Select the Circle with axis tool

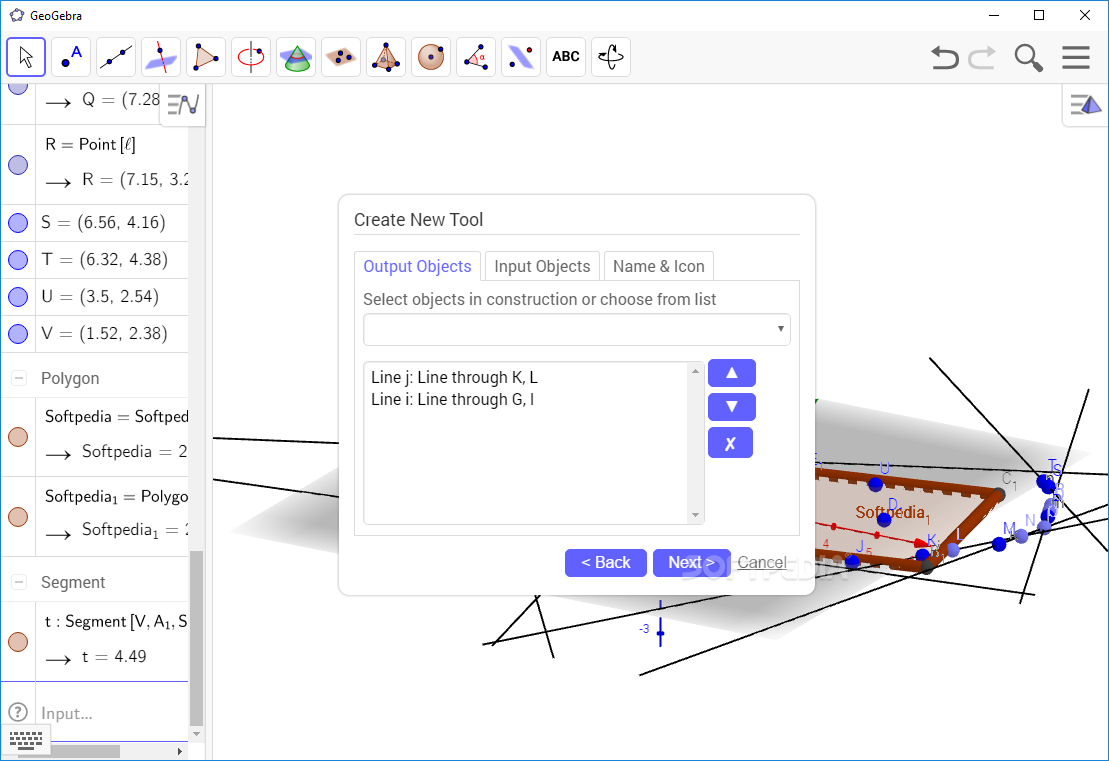[251, 57]
